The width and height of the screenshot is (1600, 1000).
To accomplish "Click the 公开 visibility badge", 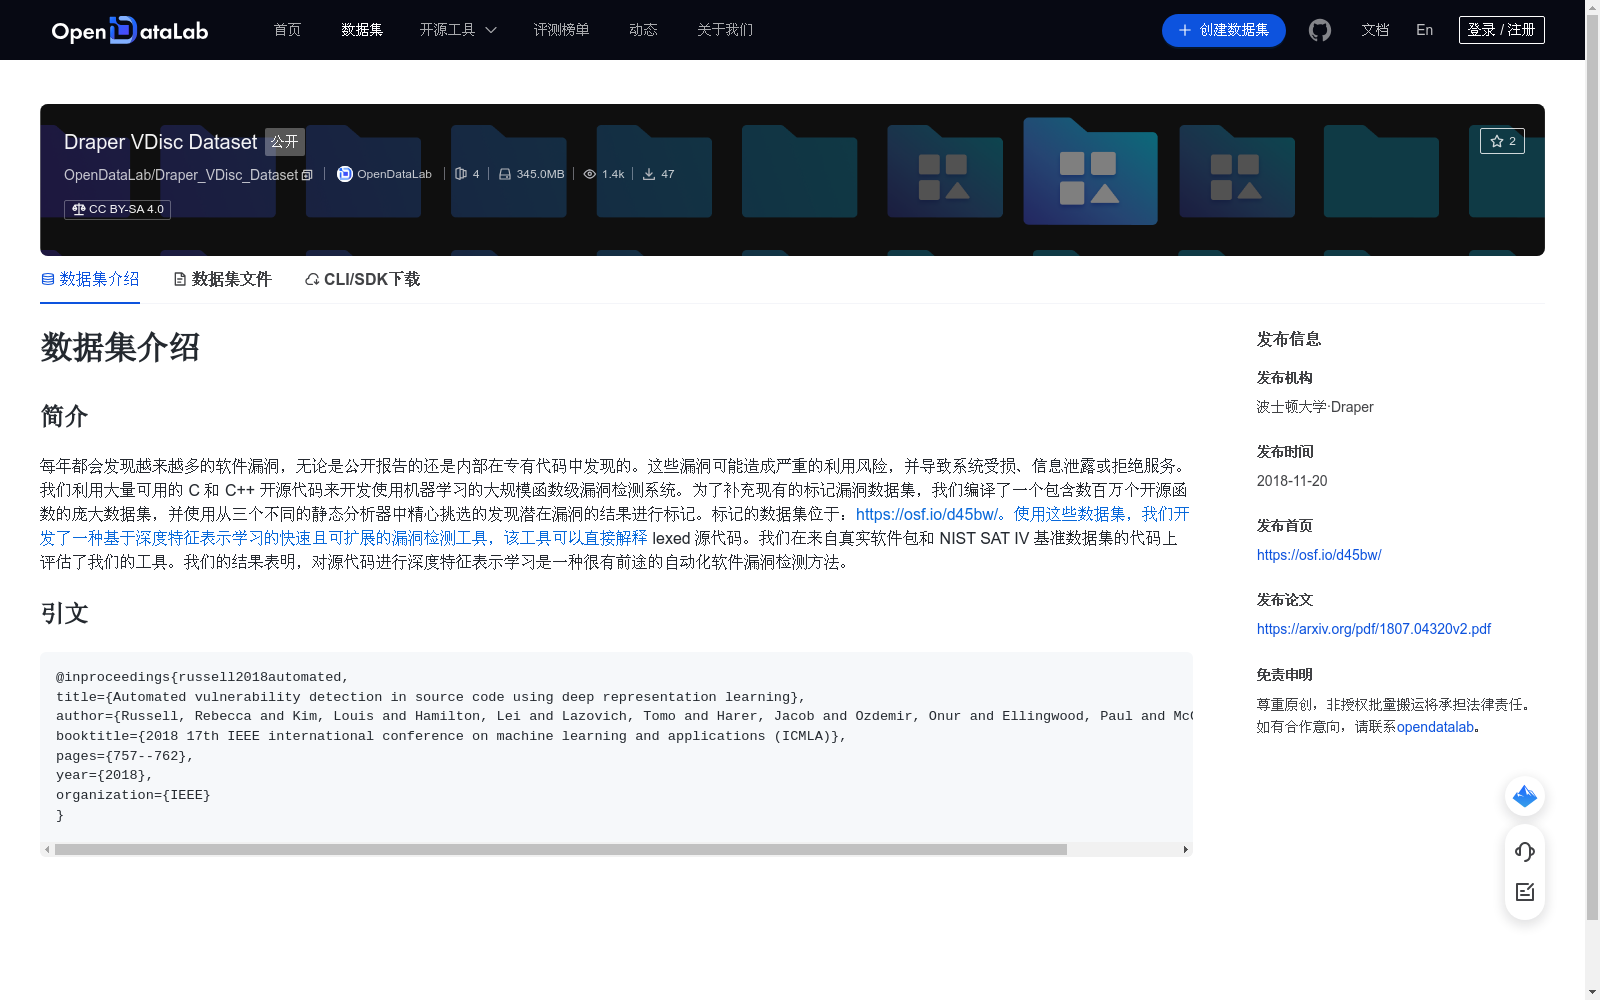I will pyautogui.click(x=284, y=142).
